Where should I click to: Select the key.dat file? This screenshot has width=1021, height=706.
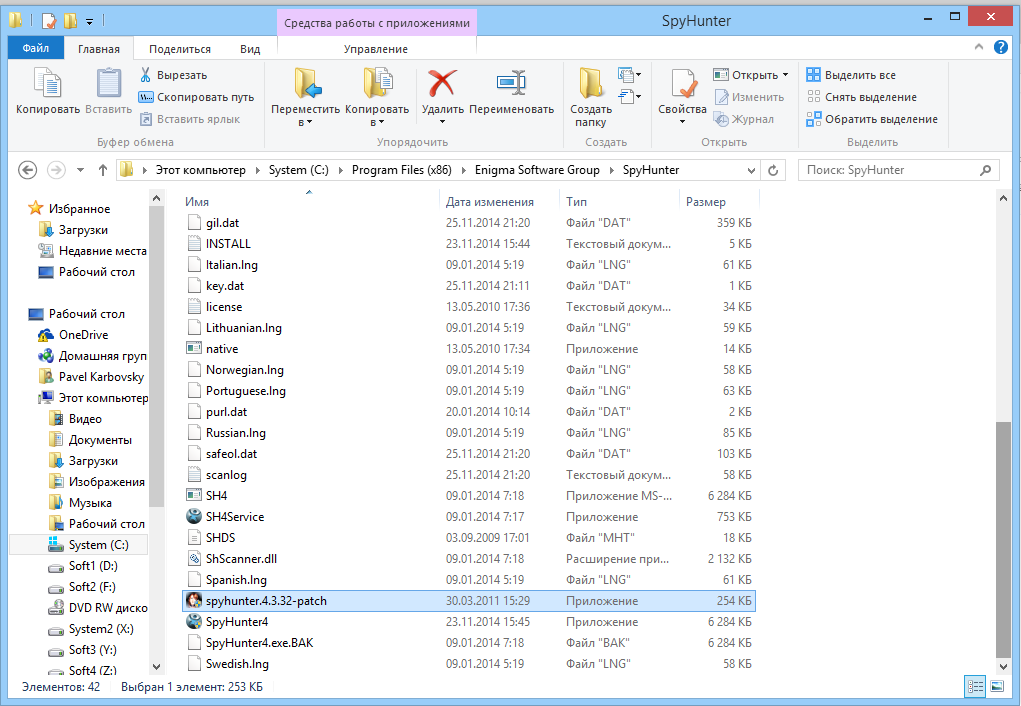[x=225, y=286]
